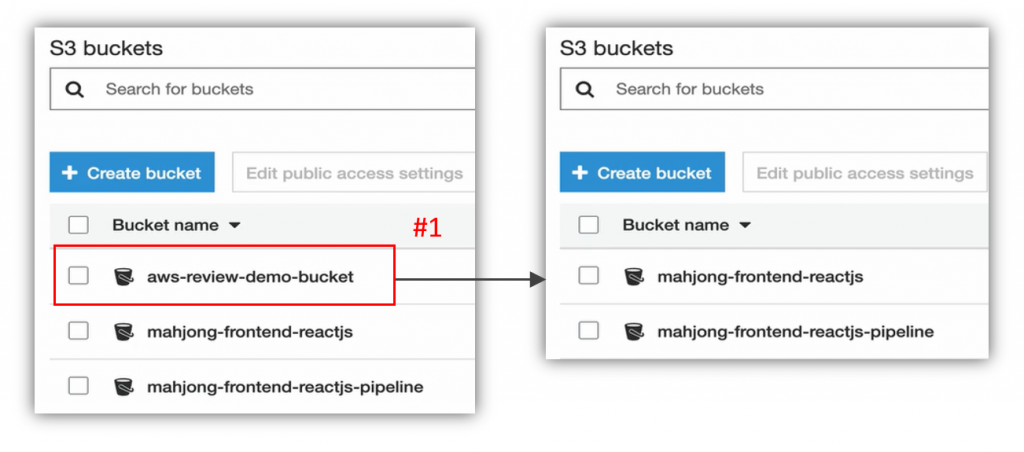
Task: Check the aws-review-demo-bucket checkbox
Action: point(78,276)
